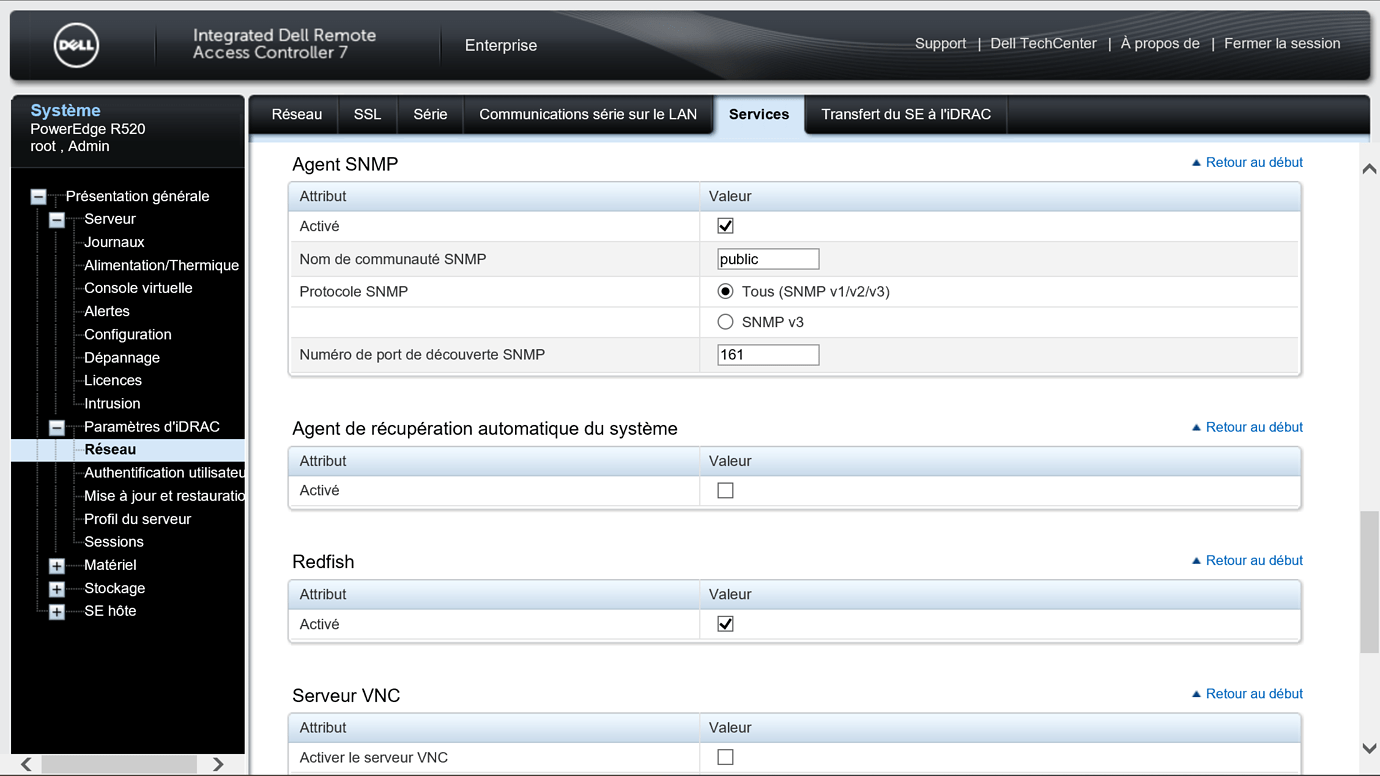Viewport: 1380px width, 776px height.
Task: Disable the Redfish service checkbox
Action: pyautogui.click(x=725, y=623)
